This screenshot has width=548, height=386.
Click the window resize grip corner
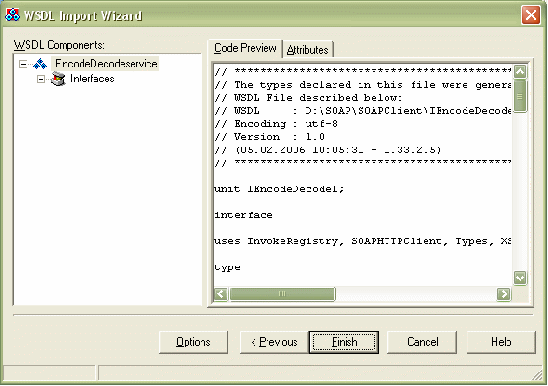tap(537, 376)
